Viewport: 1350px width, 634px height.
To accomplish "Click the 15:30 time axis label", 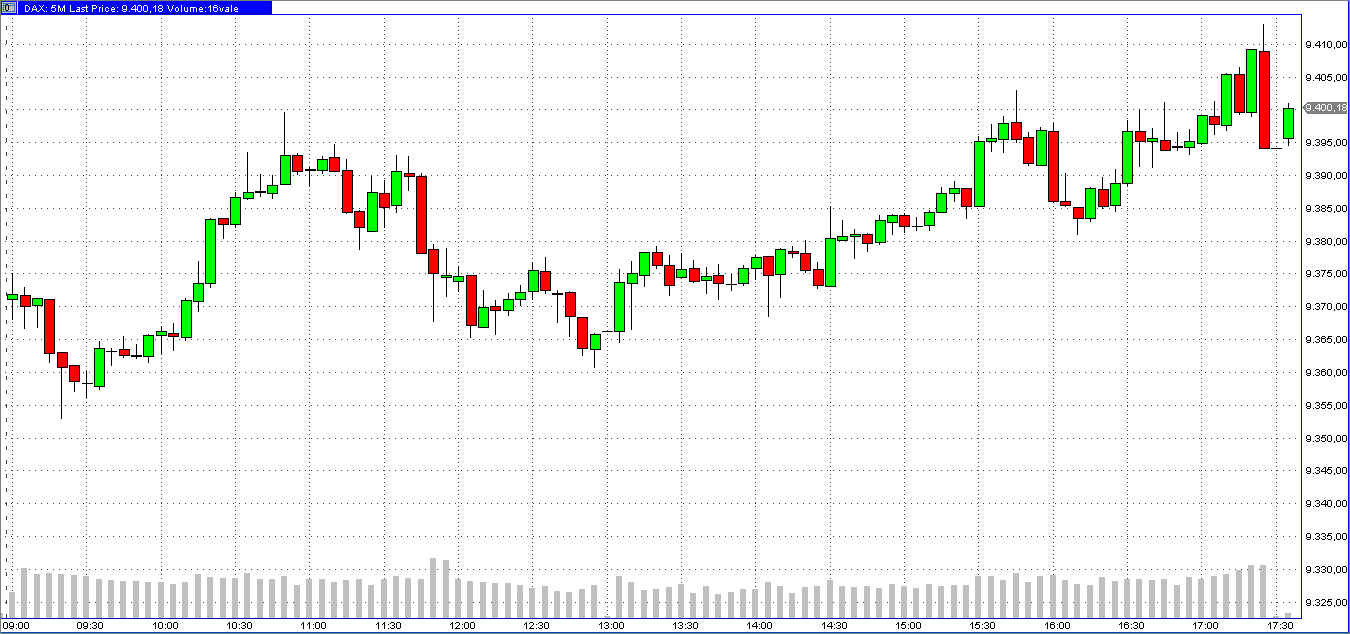I will click(x=983, y=626).
